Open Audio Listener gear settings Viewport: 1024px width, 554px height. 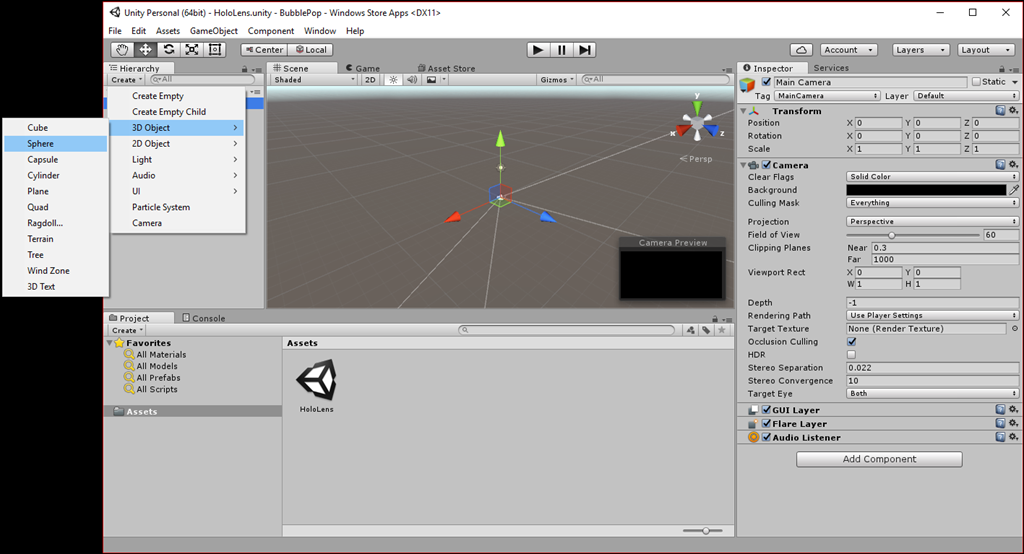click(1013, 437)
